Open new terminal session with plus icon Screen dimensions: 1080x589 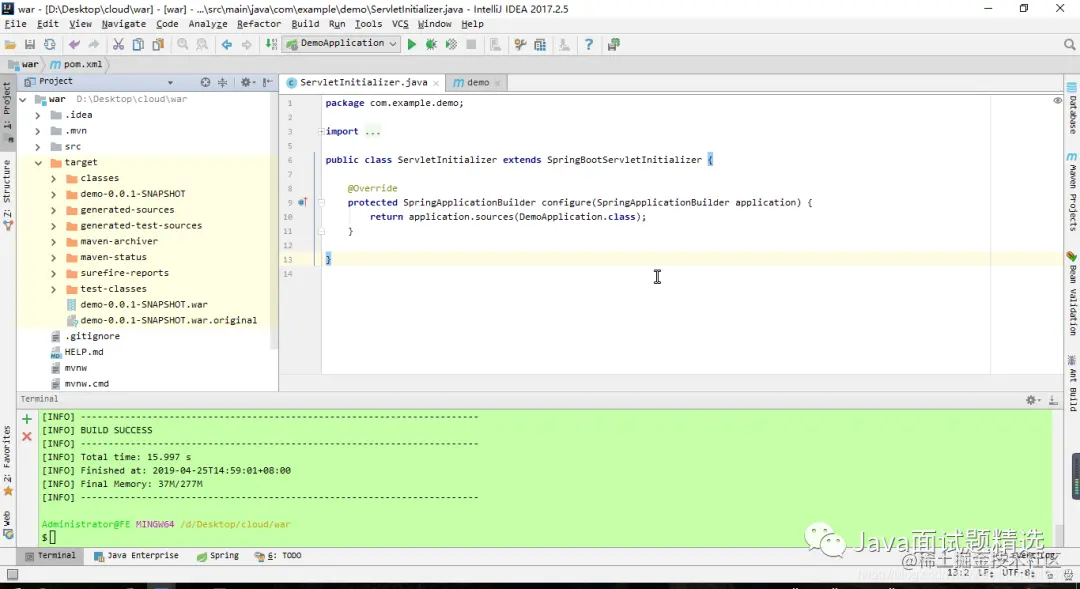tap(27, 419)
